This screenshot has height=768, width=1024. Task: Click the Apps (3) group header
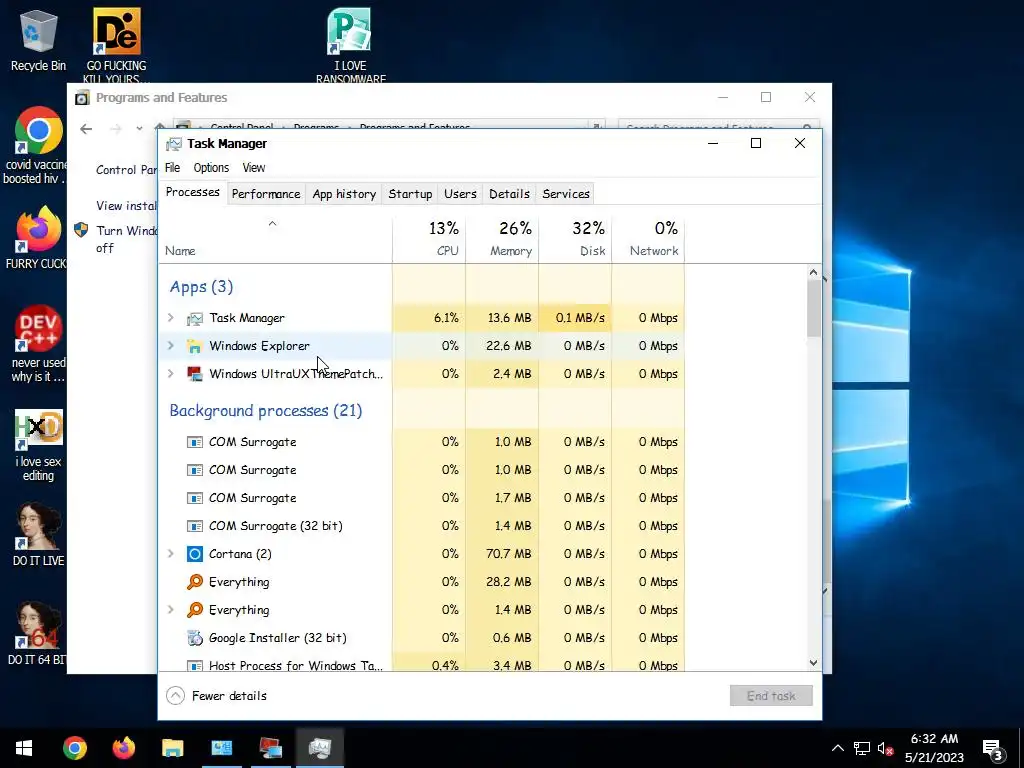pos(201,287)
